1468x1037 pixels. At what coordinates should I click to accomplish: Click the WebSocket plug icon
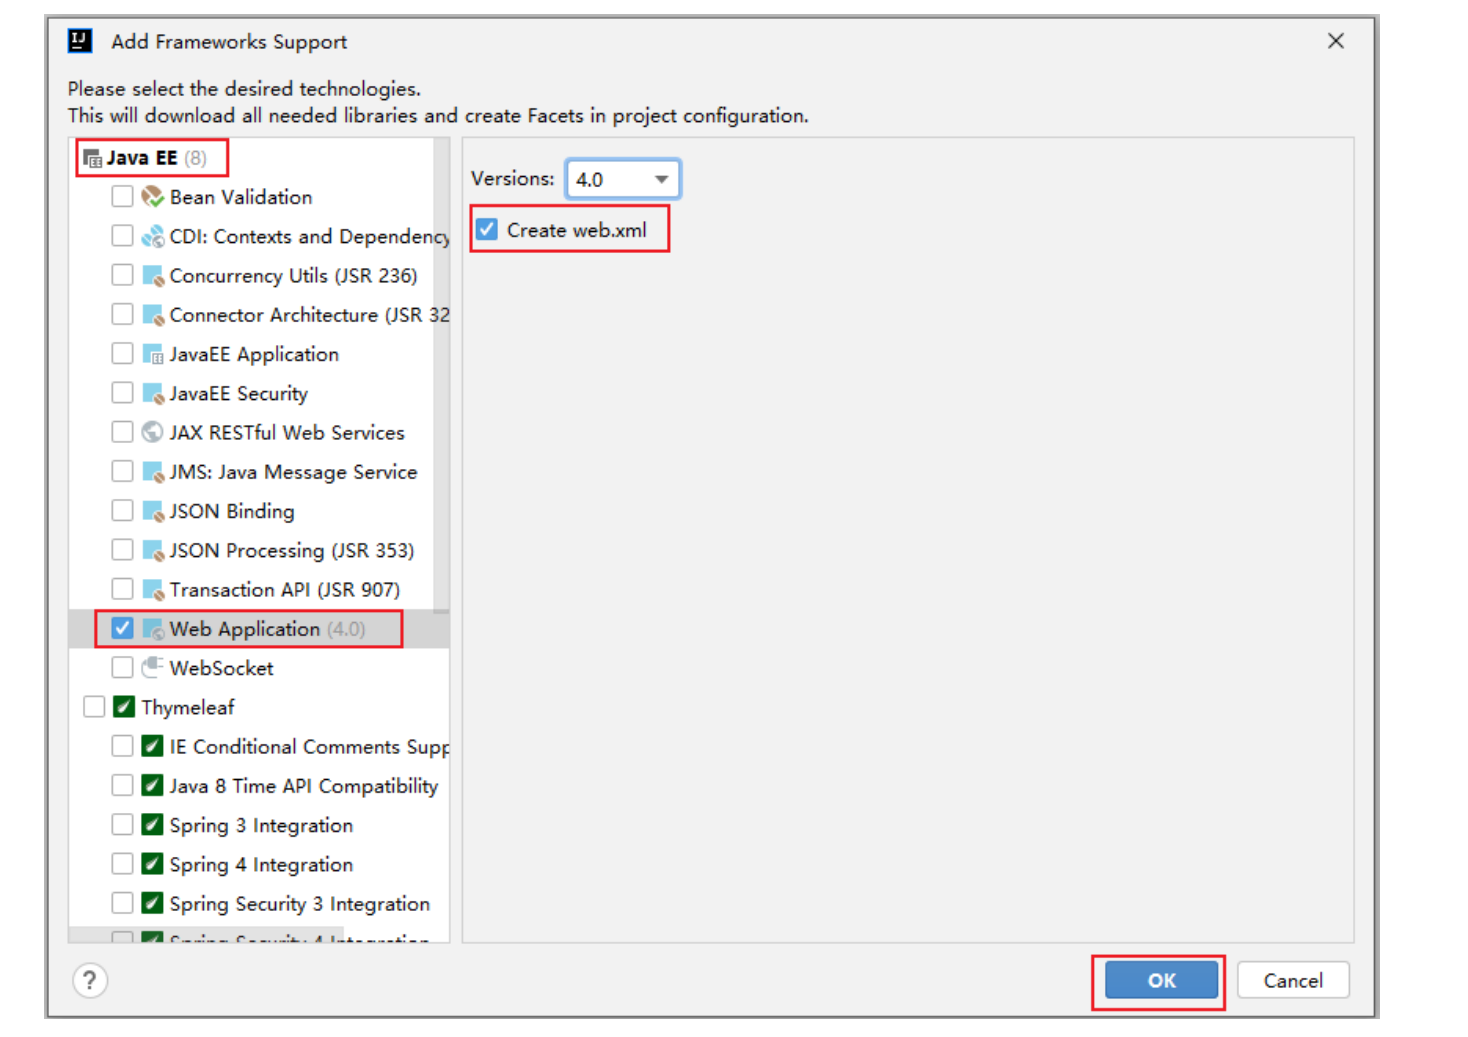point(153,667)
